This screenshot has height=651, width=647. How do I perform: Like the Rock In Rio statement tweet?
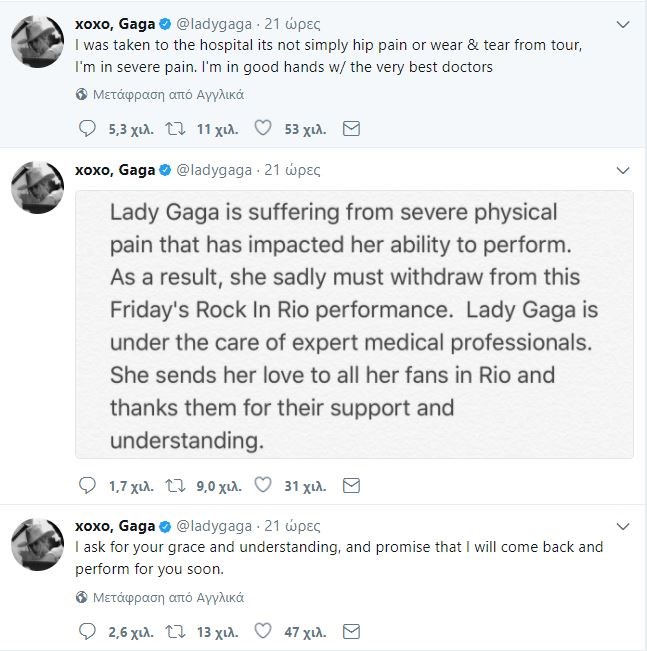264,486
